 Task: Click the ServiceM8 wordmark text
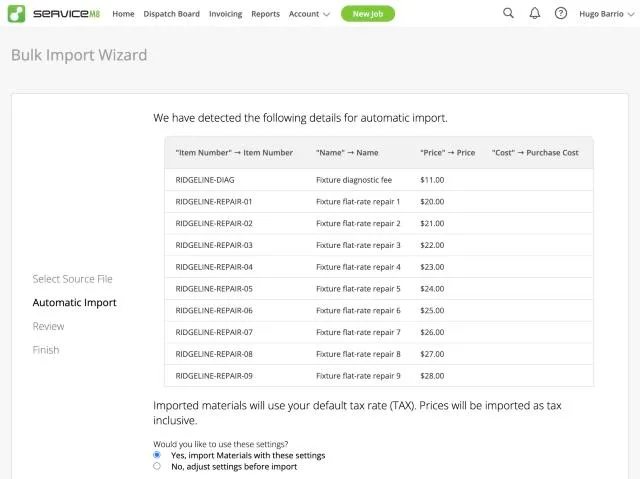click(x=67, y=14)
